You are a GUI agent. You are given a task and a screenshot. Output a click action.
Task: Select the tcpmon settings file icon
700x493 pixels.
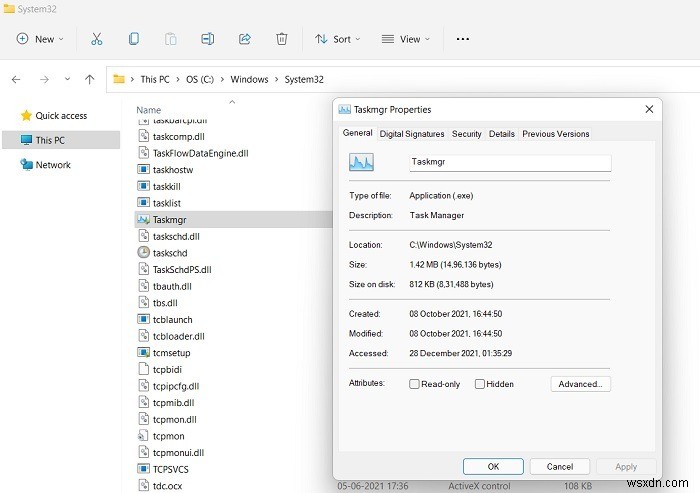point(143,436)
